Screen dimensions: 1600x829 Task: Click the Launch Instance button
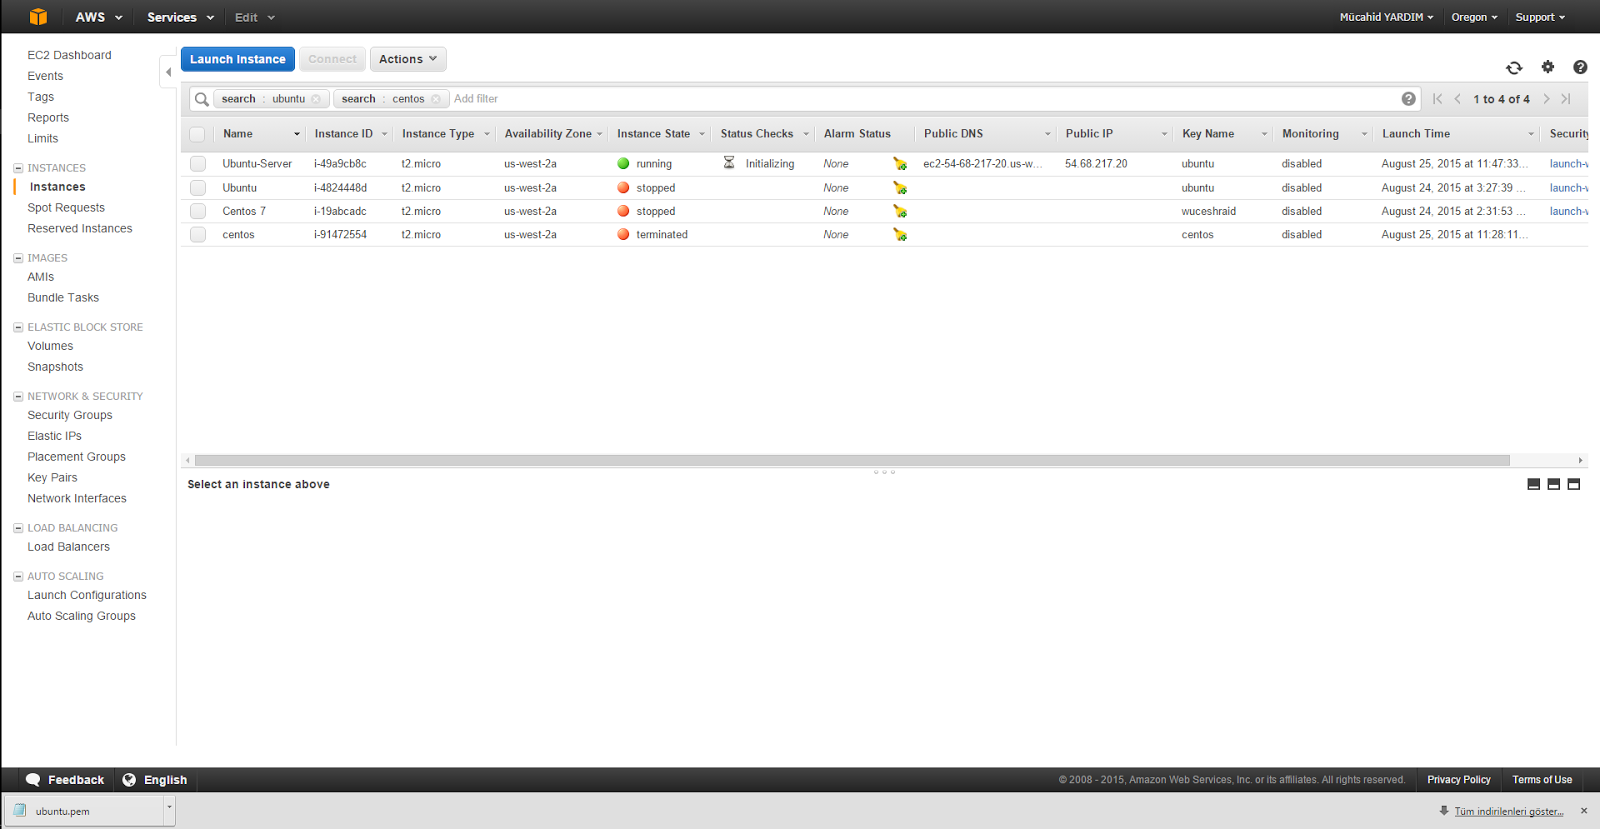238,59
